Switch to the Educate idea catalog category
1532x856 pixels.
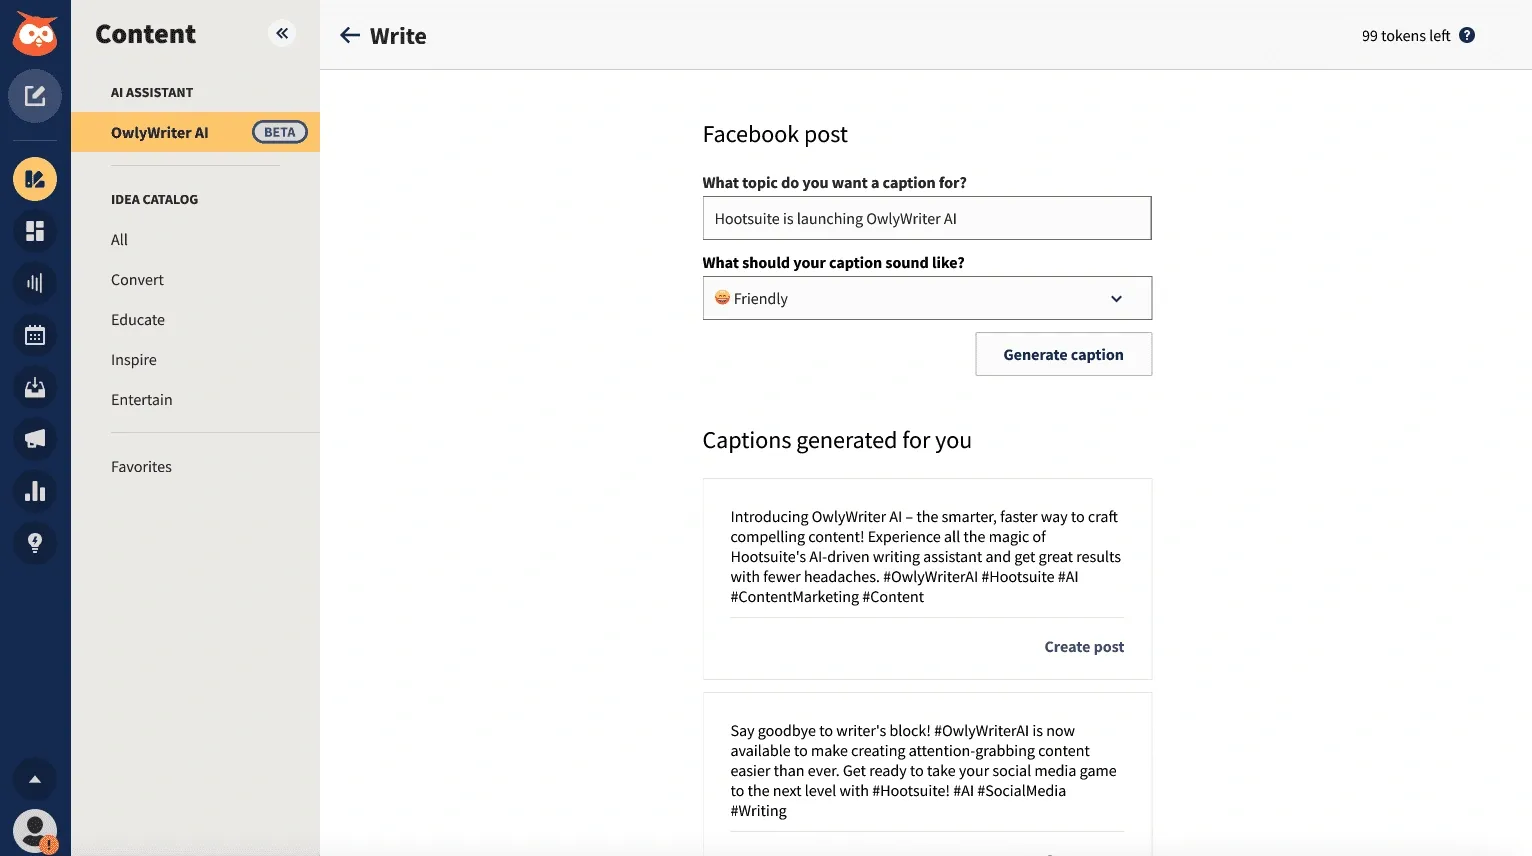click(x=138, y=319)
